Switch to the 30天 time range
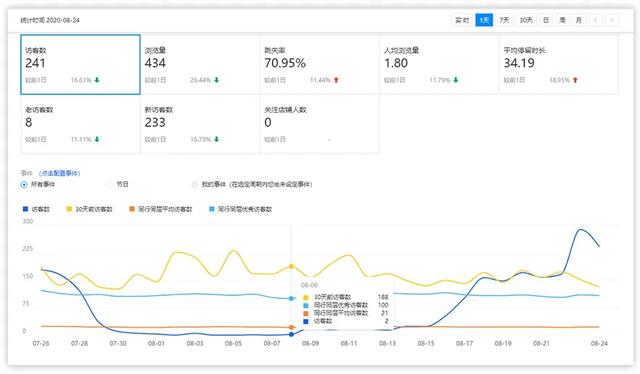This screenshot has height=374, width=640. tap(526, 20)
